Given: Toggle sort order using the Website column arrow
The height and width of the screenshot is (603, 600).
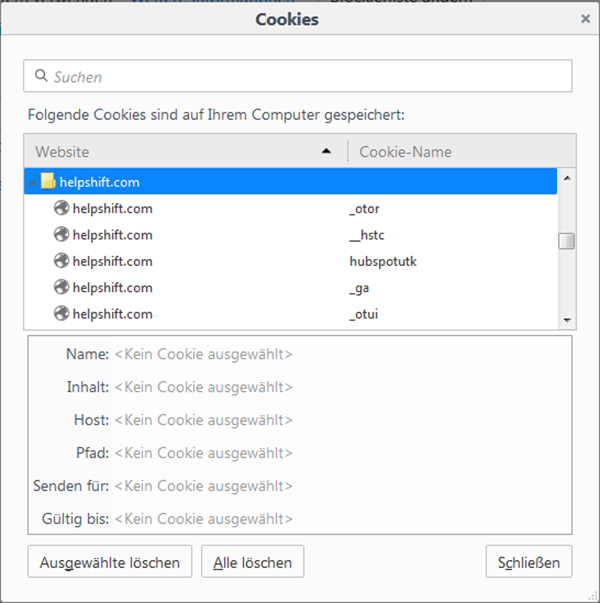Looking at the screenshot, I should pyautogui.click(x=326, y=151).
